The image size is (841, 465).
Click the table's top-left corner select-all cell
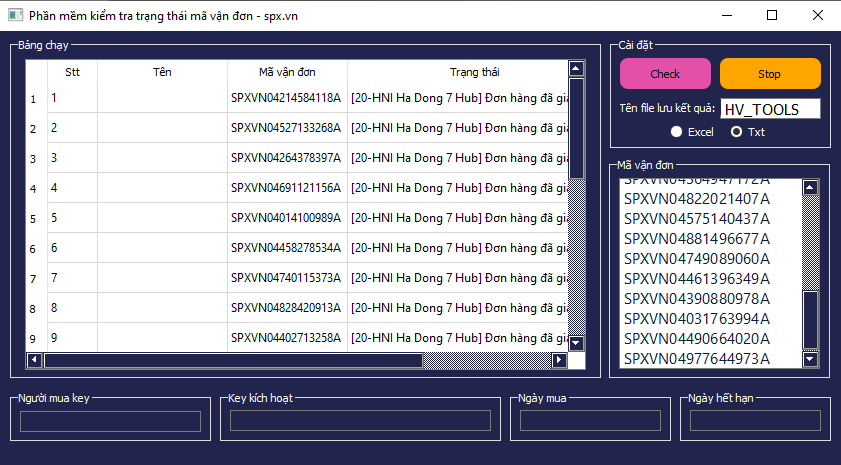[36, 72]
